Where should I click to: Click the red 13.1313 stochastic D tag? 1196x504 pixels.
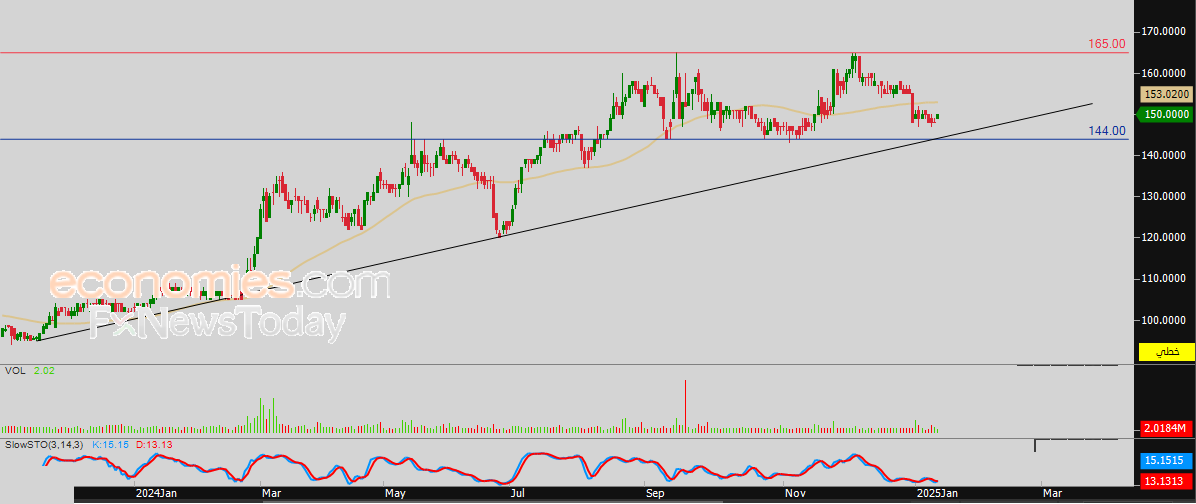1166,480
